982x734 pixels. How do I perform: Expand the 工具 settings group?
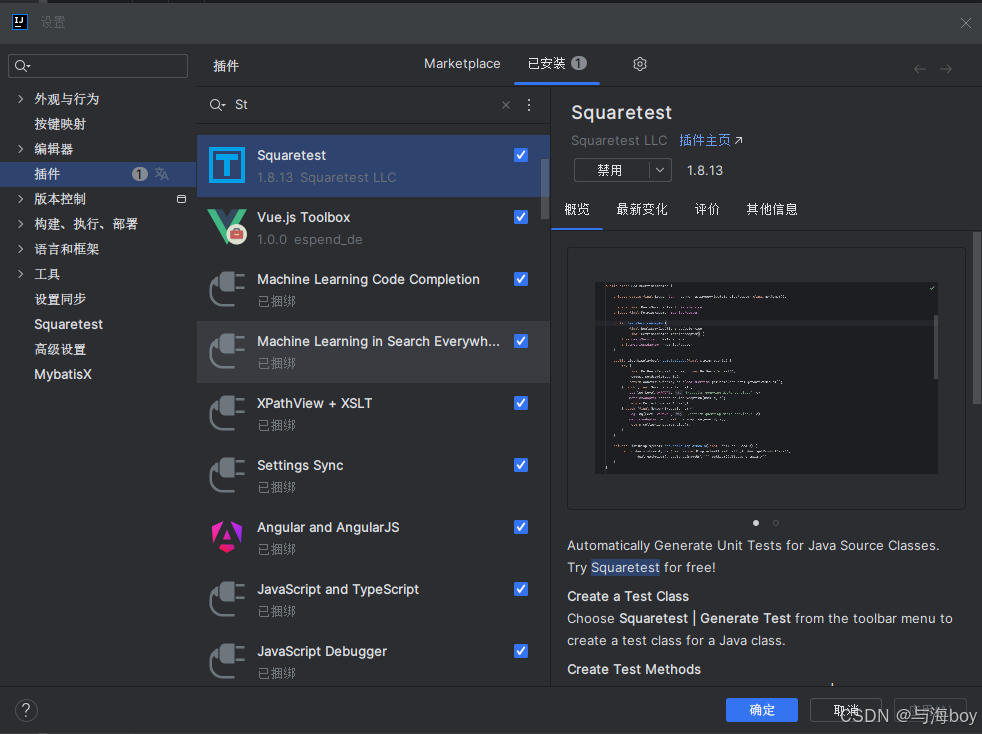pyautogui.click(x=21, y=274)
